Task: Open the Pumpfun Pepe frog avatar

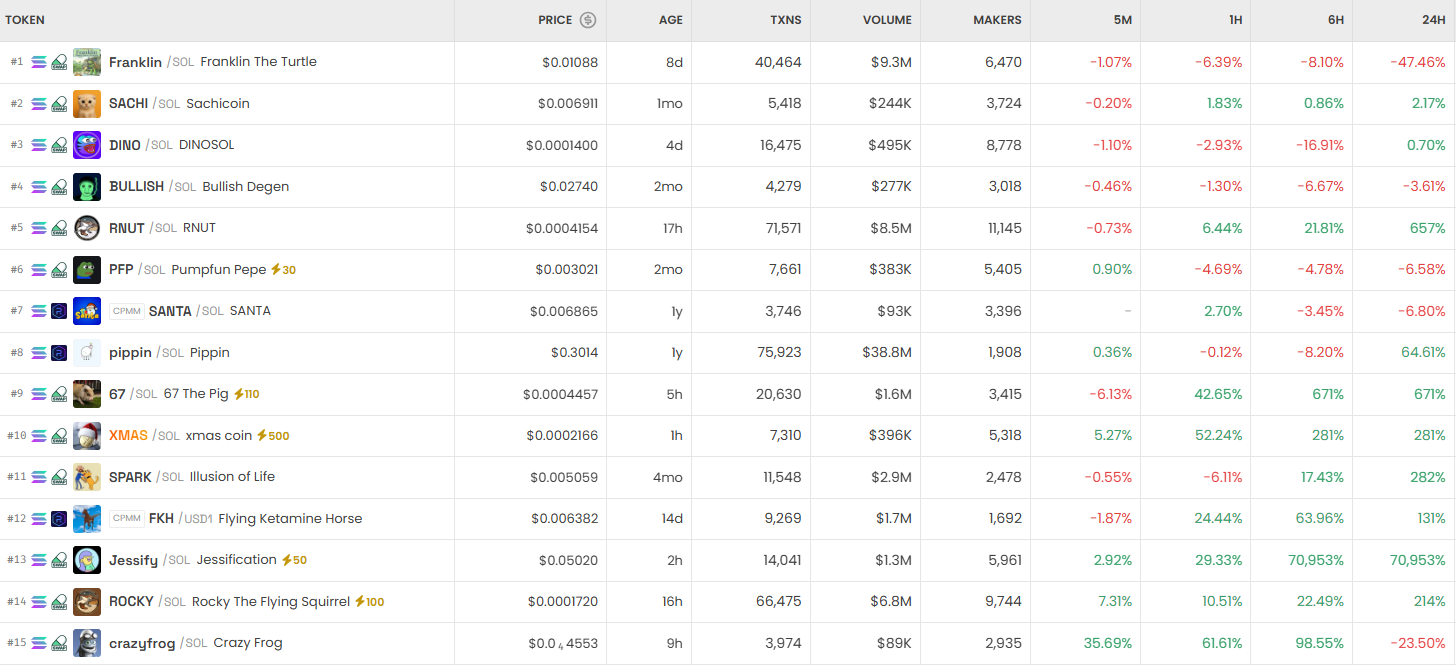Action: (x=87, y=270)
